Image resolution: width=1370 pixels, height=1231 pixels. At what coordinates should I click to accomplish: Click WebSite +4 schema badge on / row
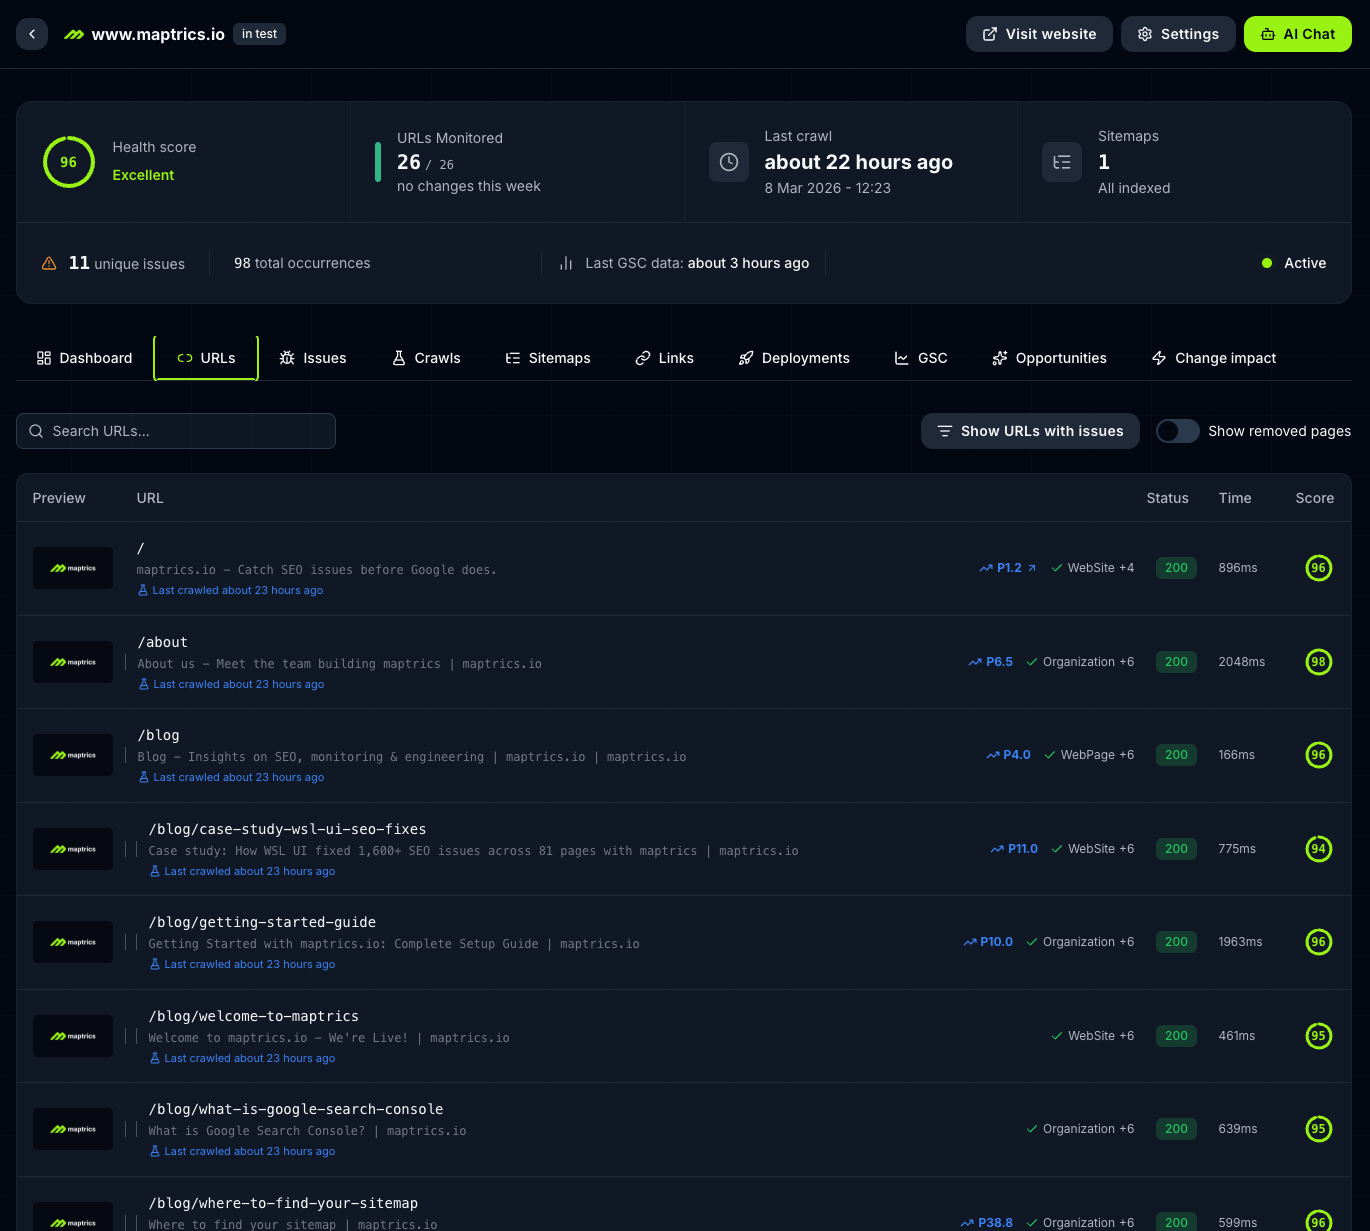(1093, 568)
